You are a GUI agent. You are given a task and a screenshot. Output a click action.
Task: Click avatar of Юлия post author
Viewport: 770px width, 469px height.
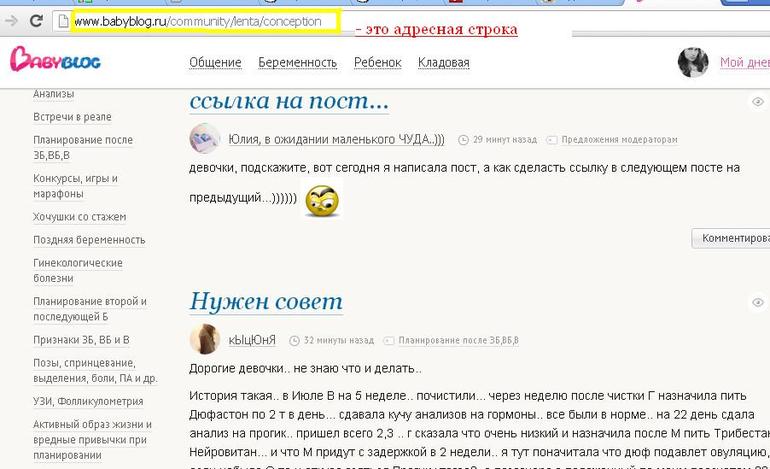(204, 138)
